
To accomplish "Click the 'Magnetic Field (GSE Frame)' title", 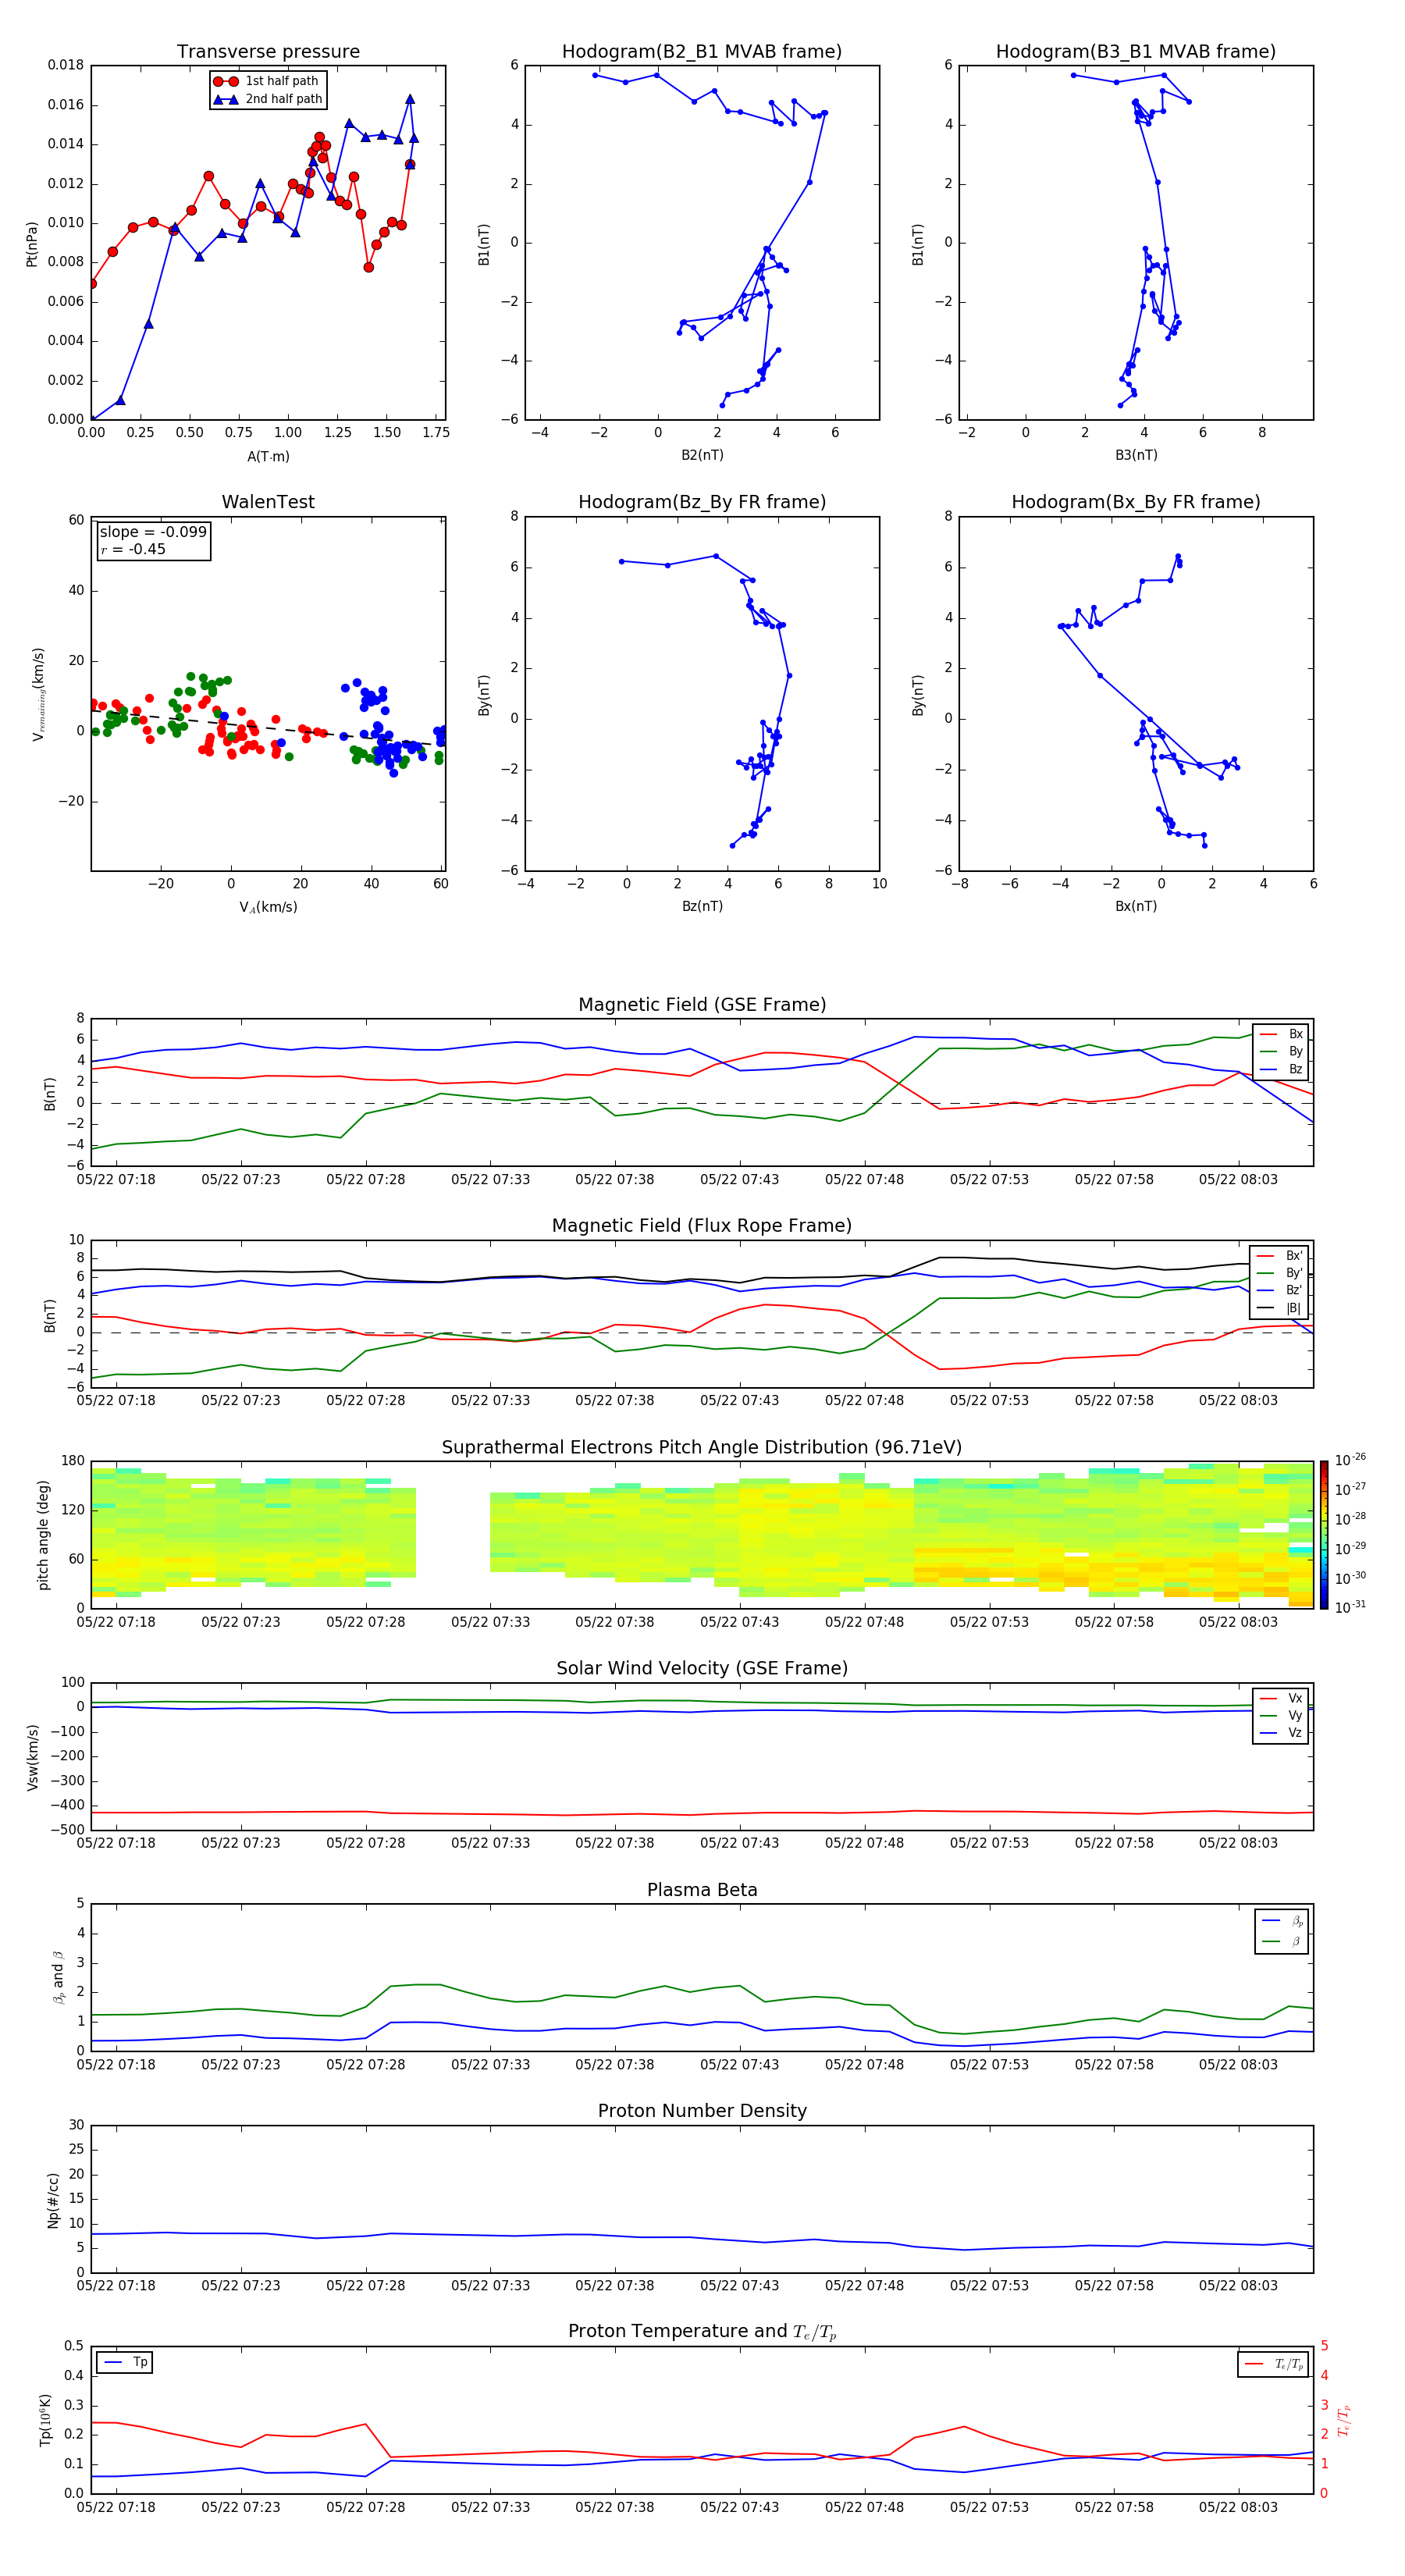I will (702, 1005).
